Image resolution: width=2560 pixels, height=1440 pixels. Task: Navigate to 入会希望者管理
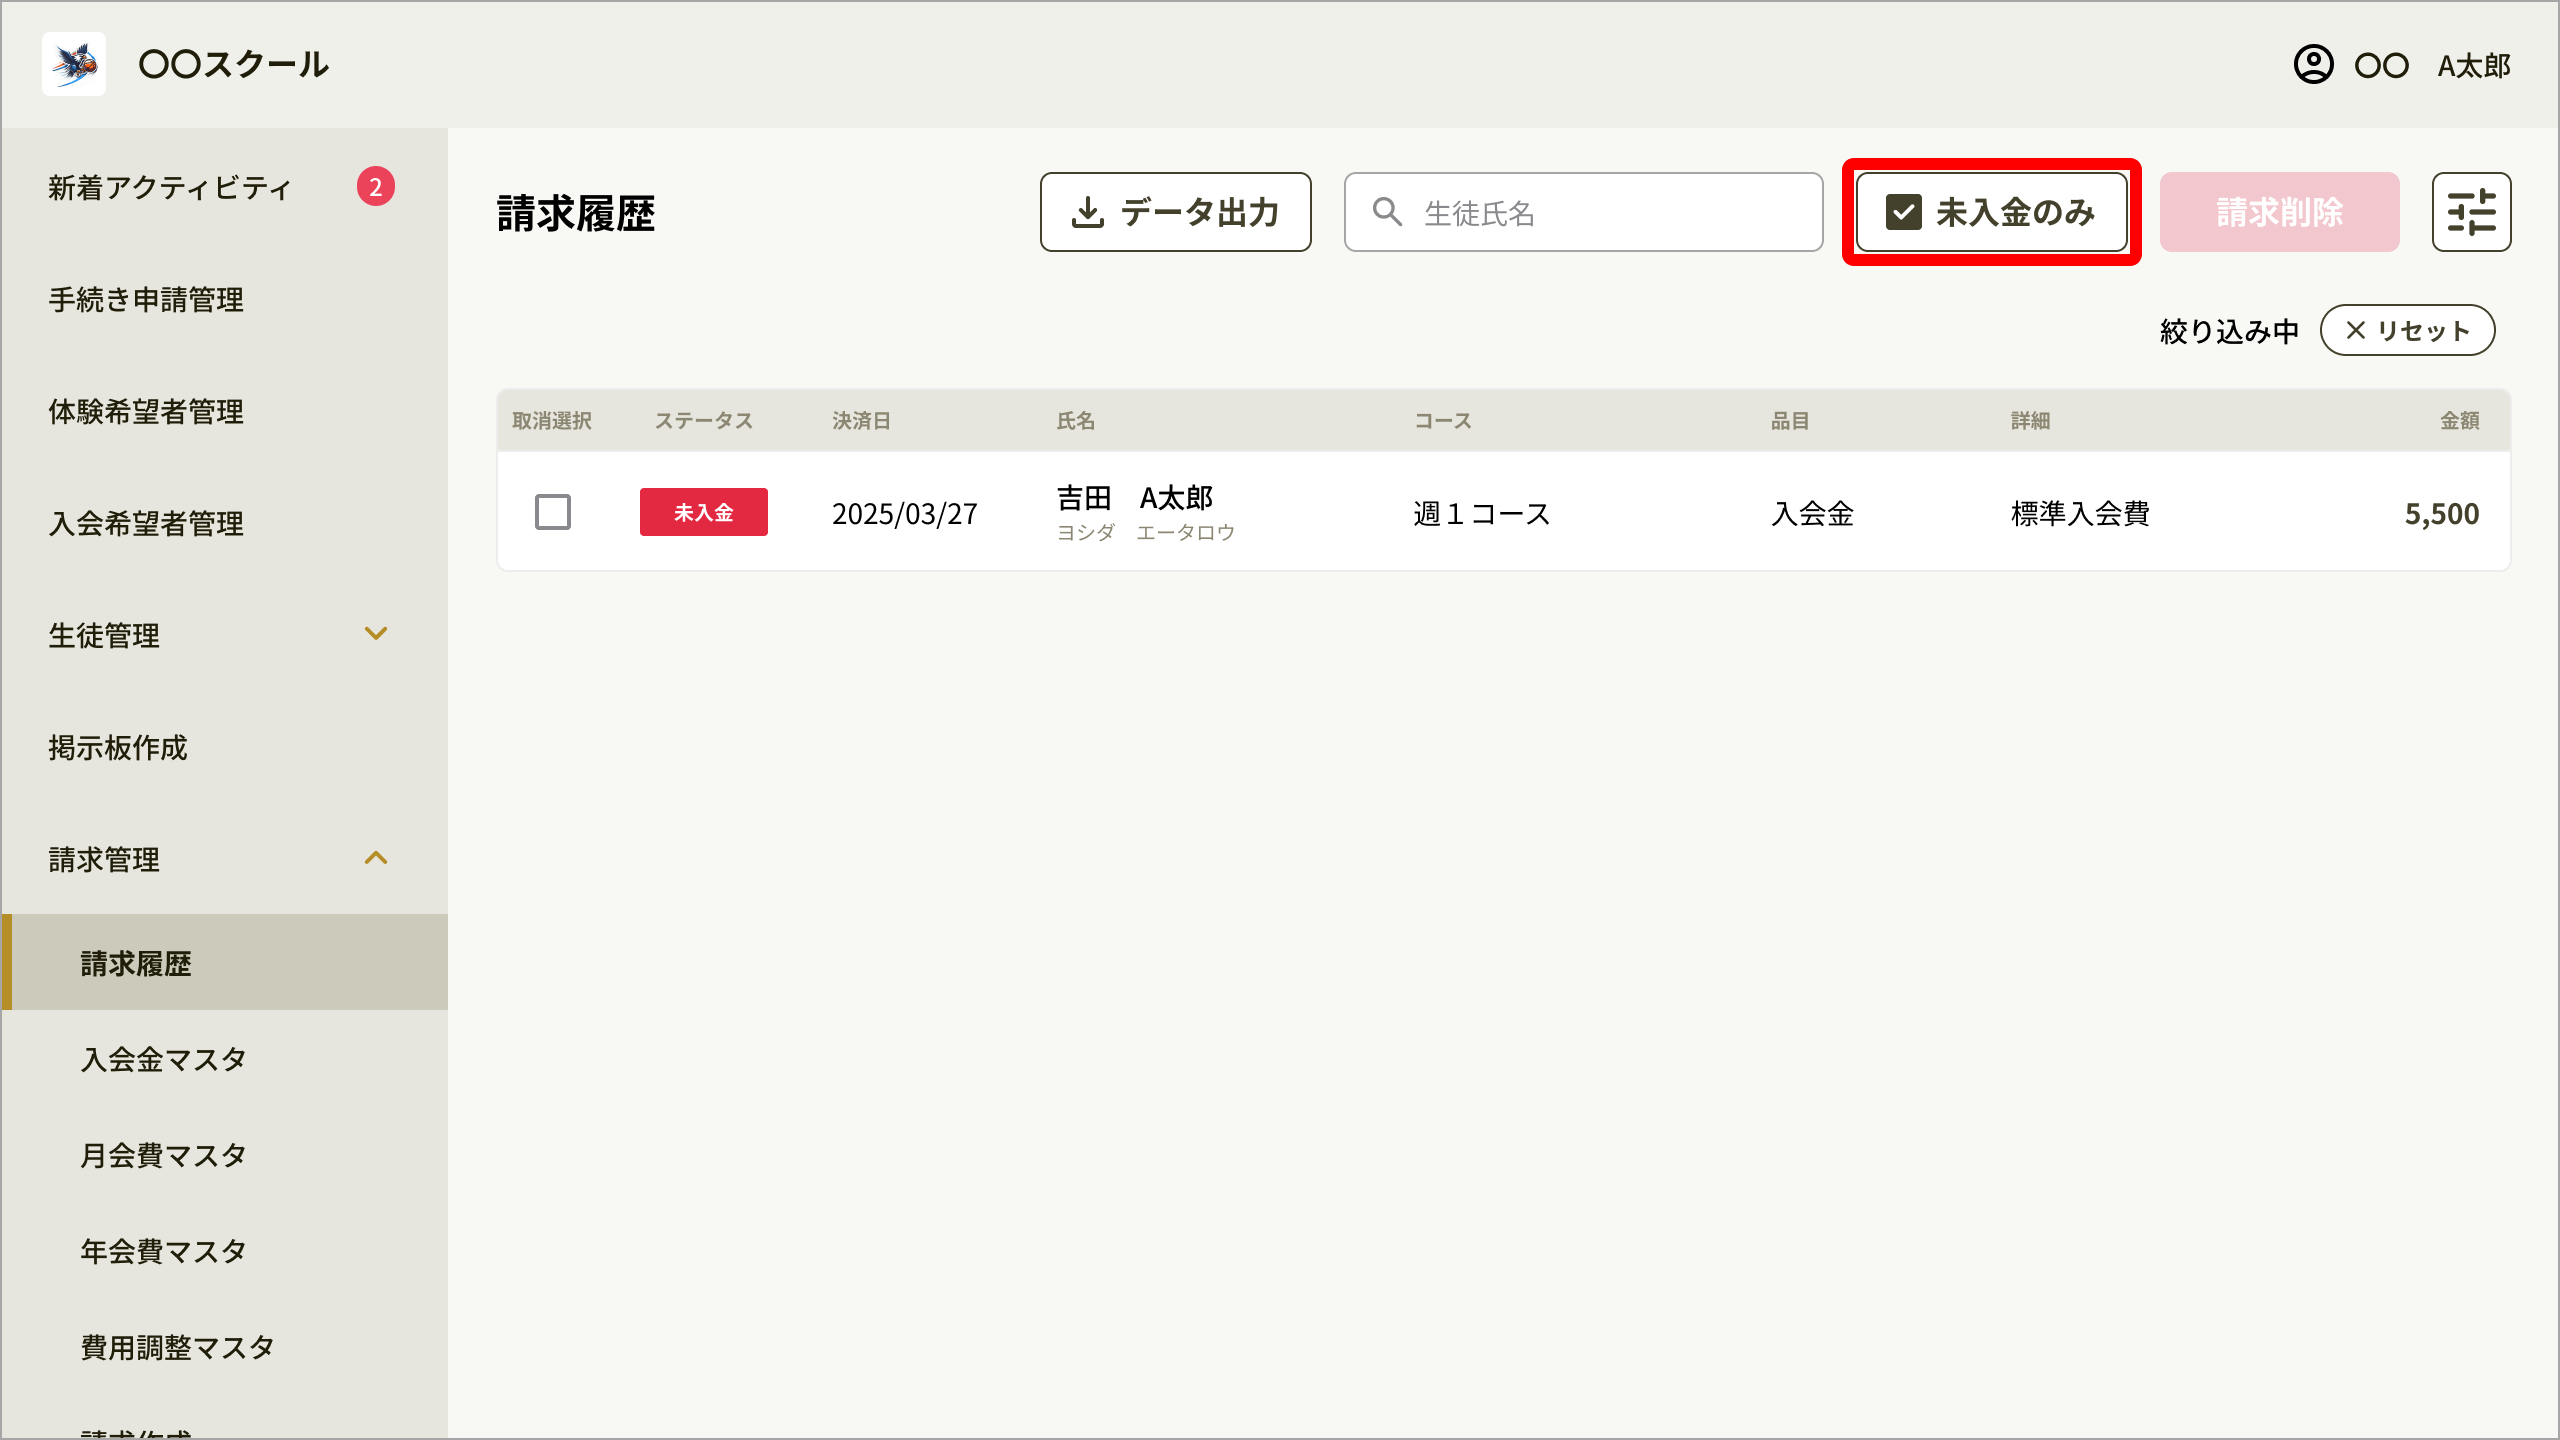point(146,523)
